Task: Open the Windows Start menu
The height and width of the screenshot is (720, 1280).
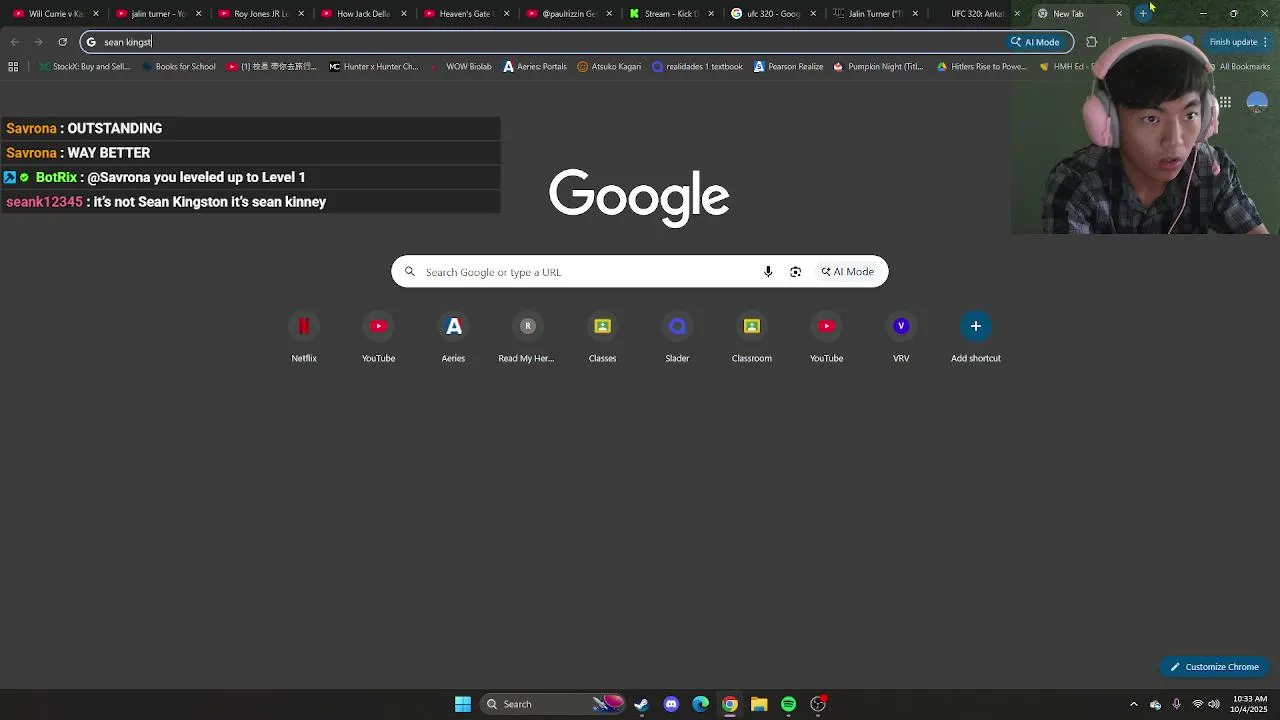Action: point(463,704)
